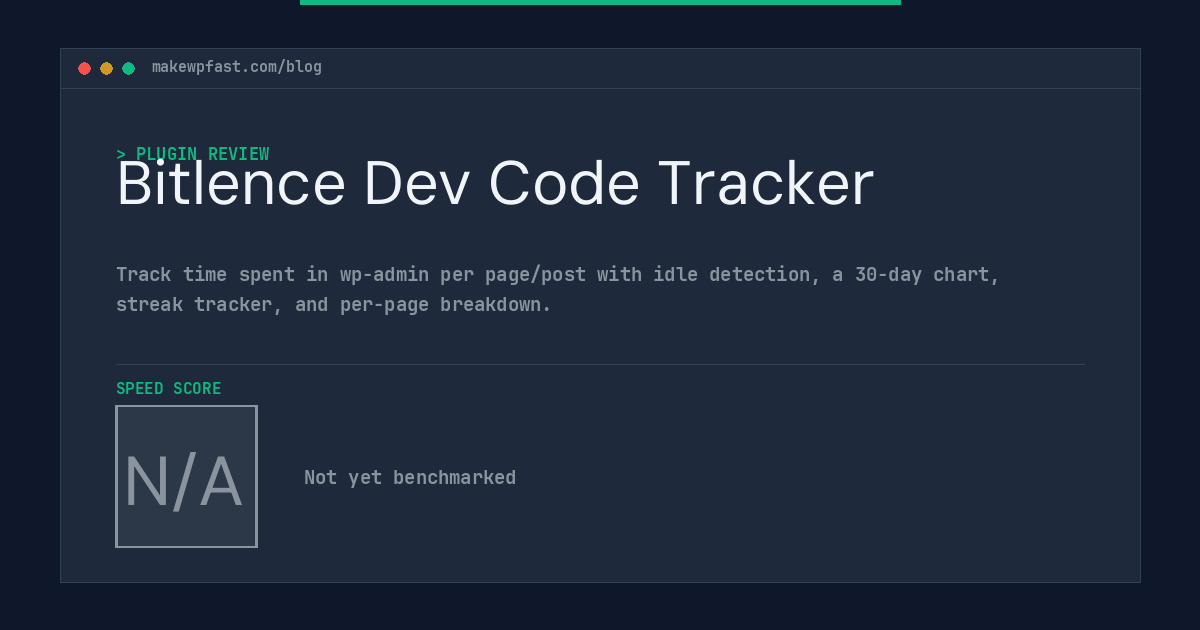Click the N/A speed score box
The height and width of the screenshot is (630, 1200).
pyautogui.click(x=186, y=476)
